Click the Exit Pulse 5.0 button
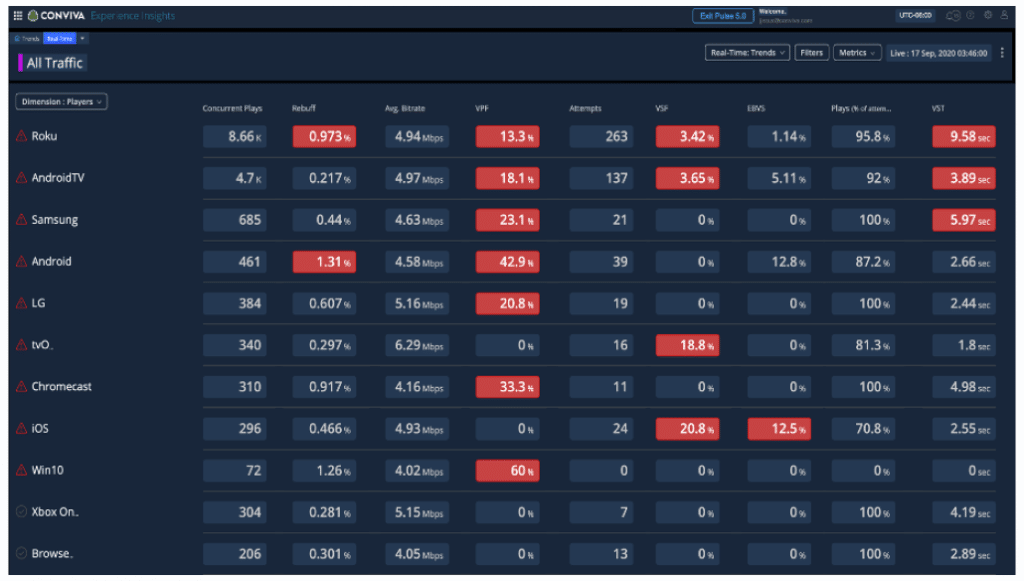 click(723, 16)
